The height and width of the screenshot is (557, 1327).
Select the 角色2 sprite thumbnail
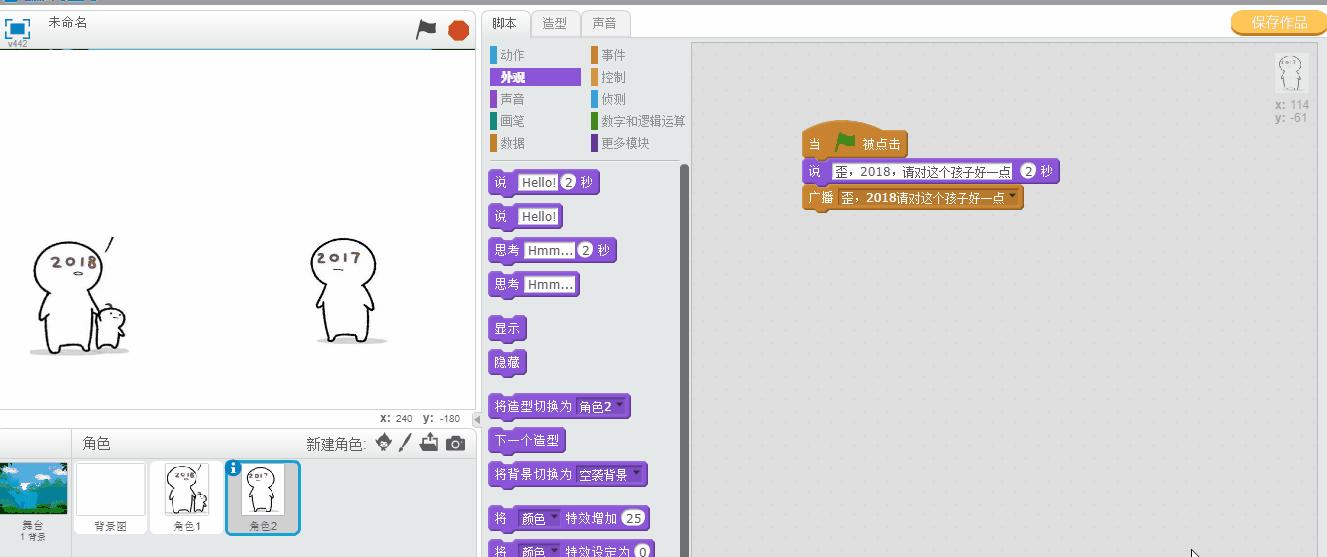click(263, 497)
